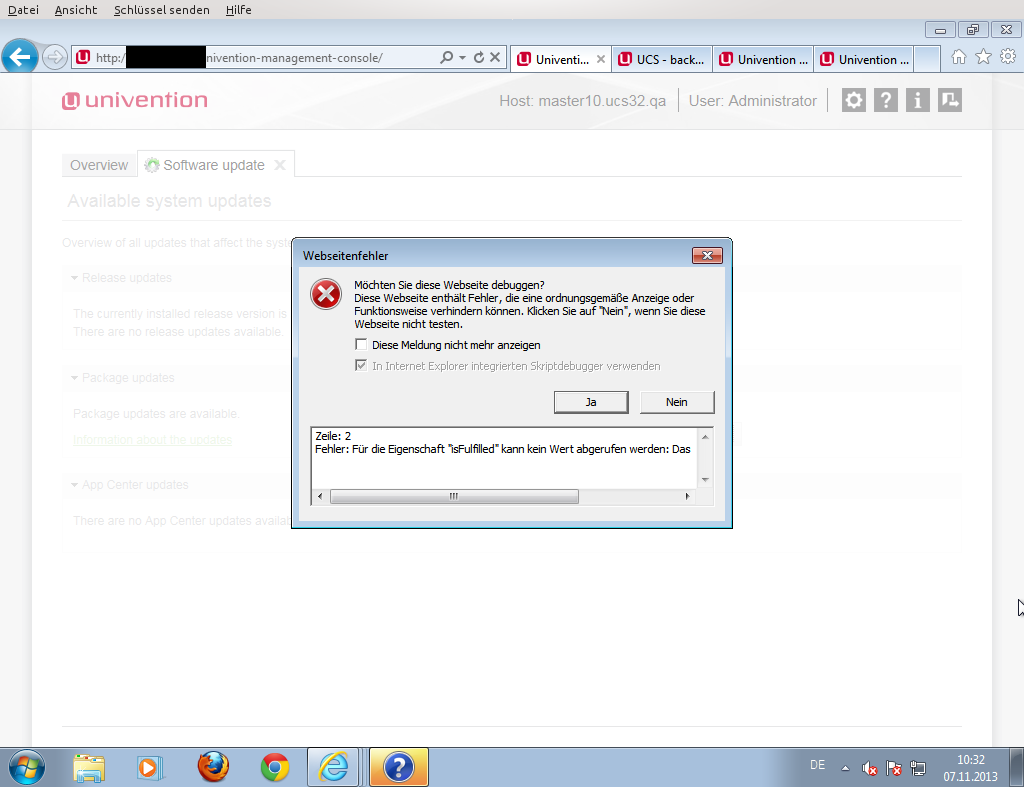Click the Ja button in dialog

[591, 401]
